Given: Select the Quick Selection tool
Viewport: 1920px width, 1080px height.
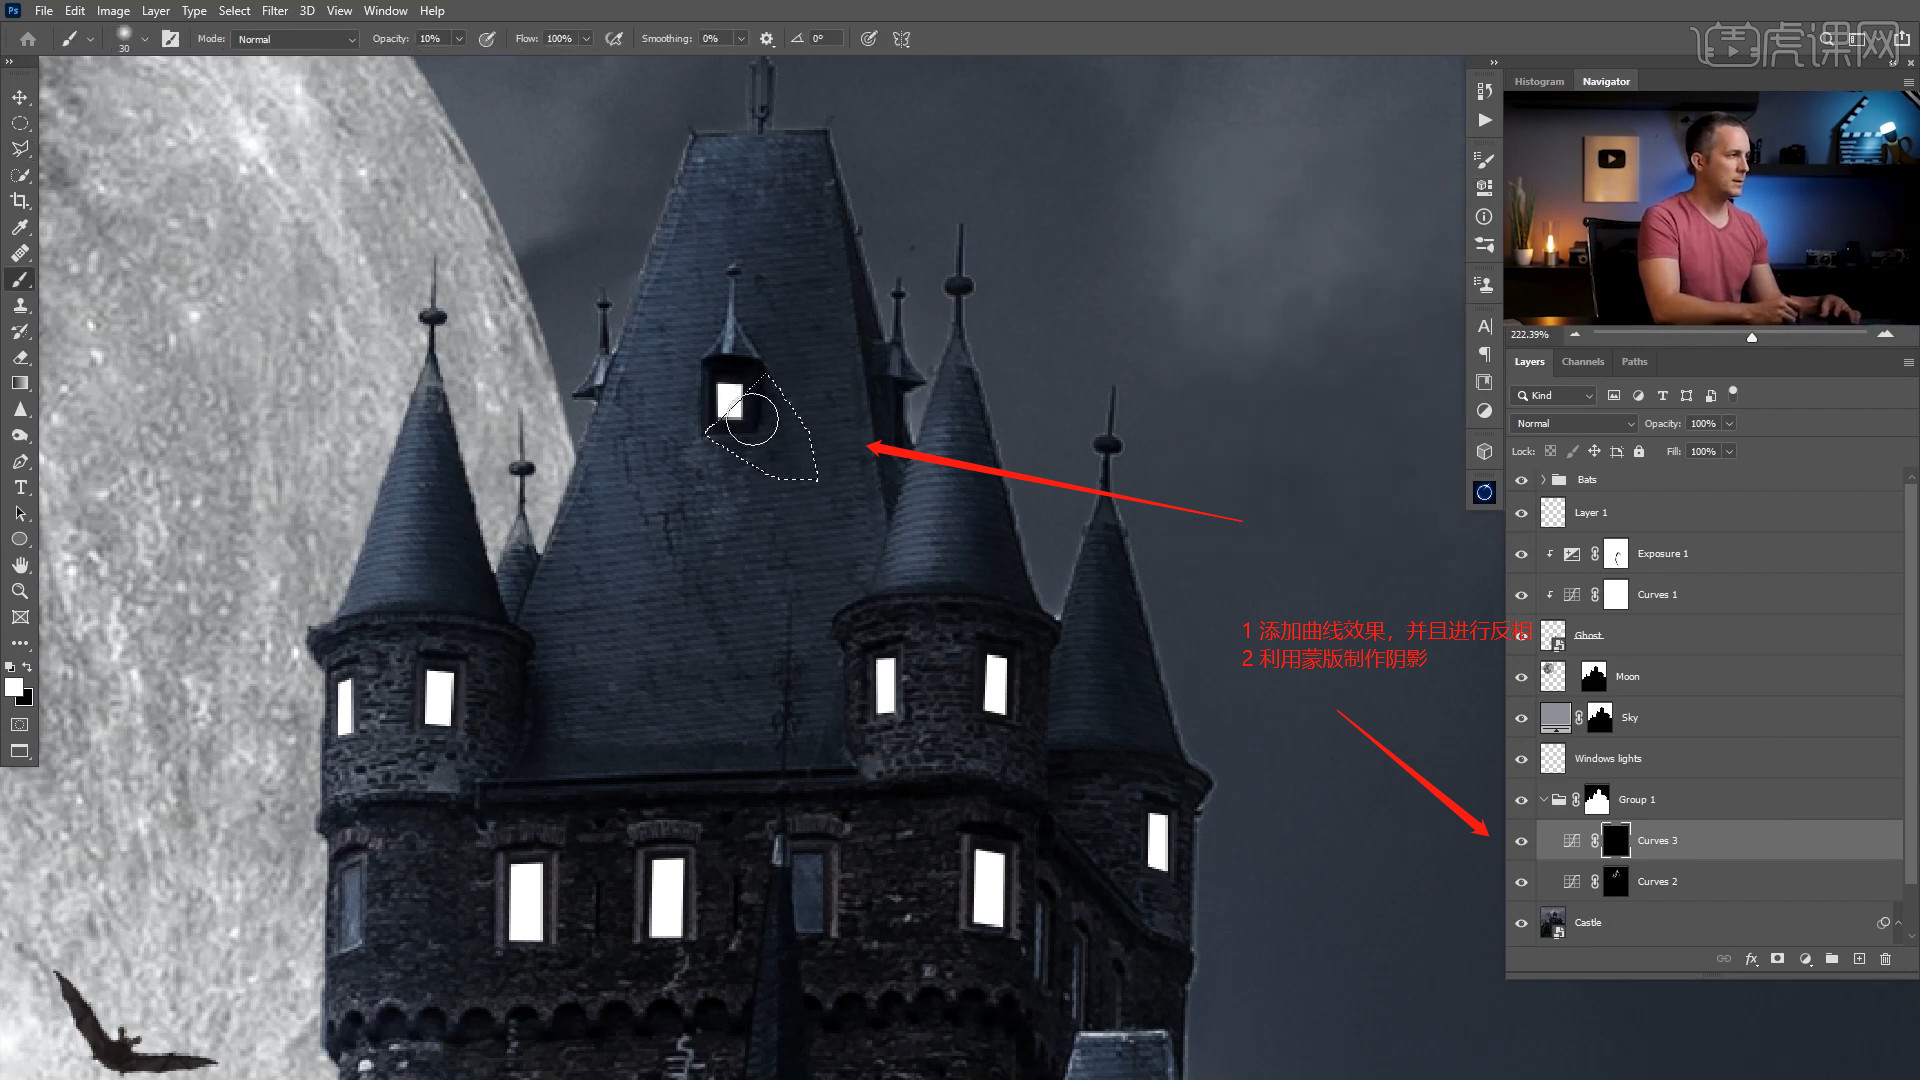Looking at the screenshot, I should click(x=20, y=175).
